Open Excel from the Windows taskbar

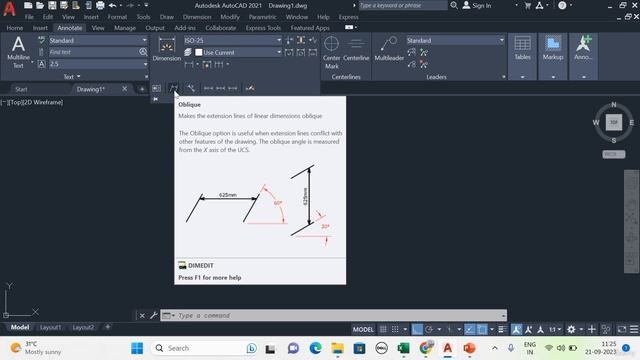pos(403,348)
